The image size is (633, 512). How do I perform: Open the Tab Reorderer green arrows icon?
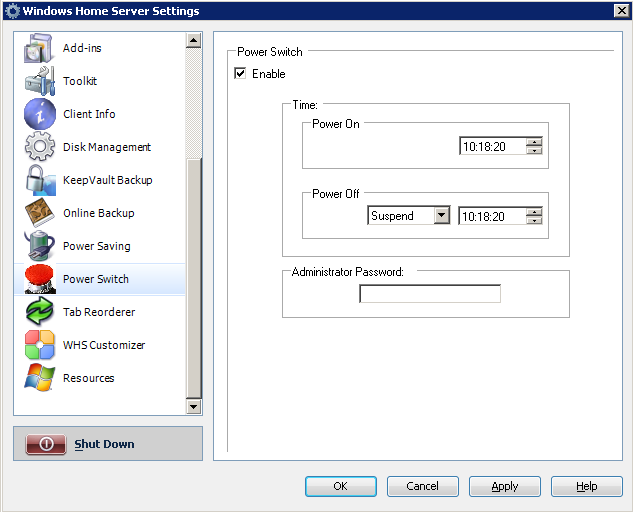click(39, 312)
